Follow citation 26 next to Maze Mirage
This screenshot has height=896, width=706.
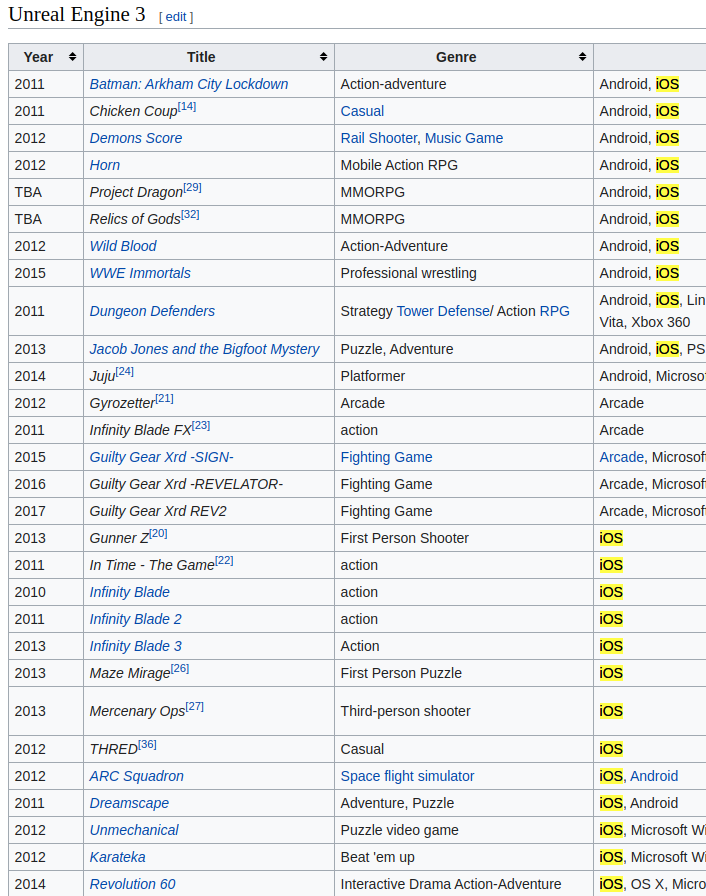[x=180, y=668]
